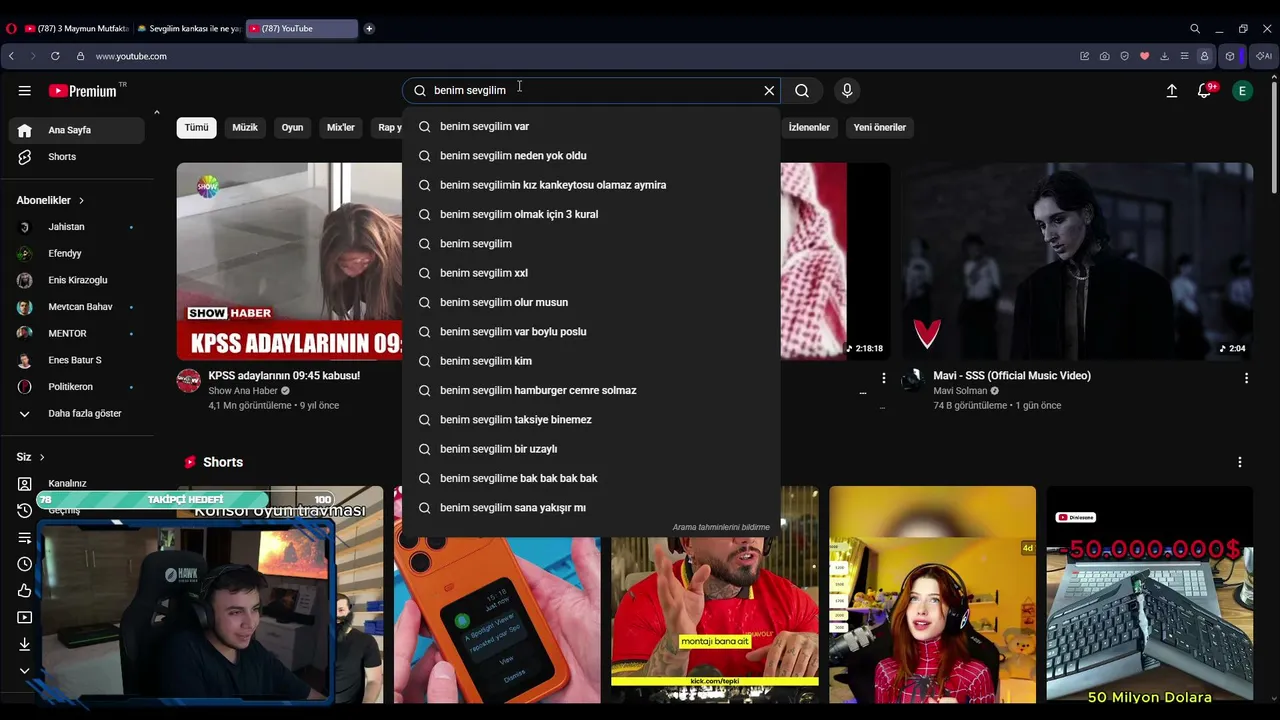Toggle the YouTube guide hamburger menu
1280x720 pixels.
(x=24, y=91)
